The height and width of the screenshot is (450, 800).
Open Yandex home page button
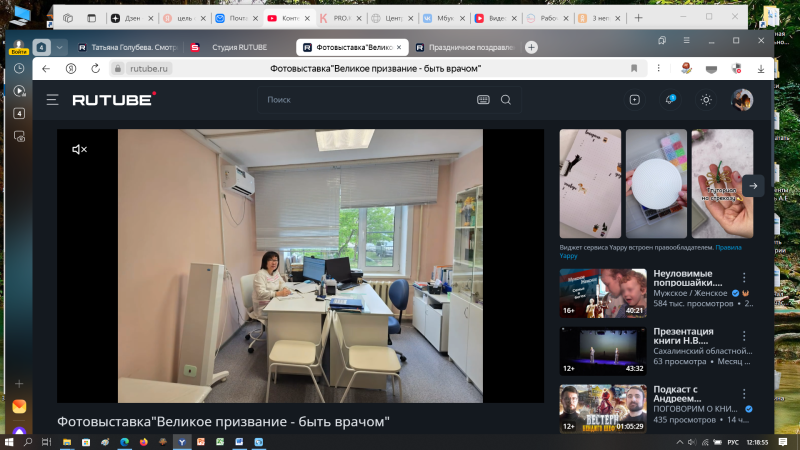coord(71,69)
